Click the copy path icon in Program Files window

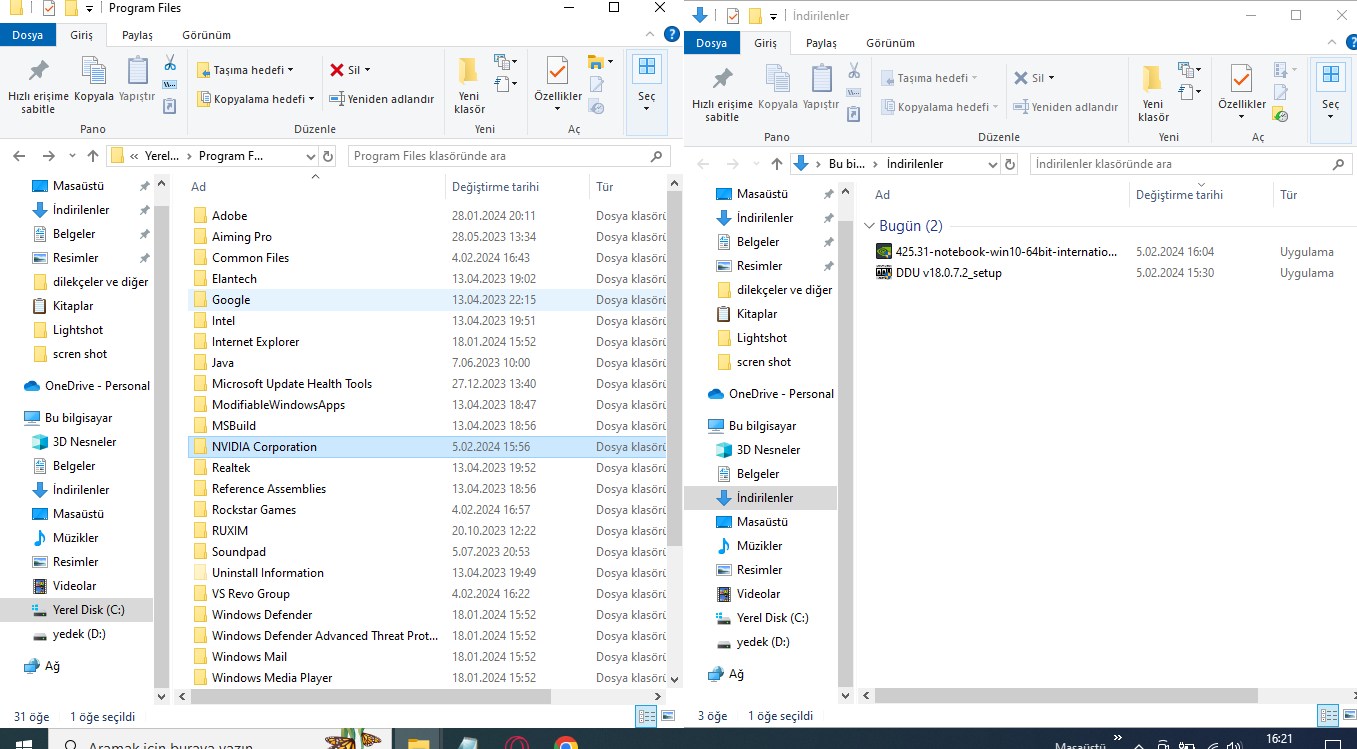tap(170, 84)
